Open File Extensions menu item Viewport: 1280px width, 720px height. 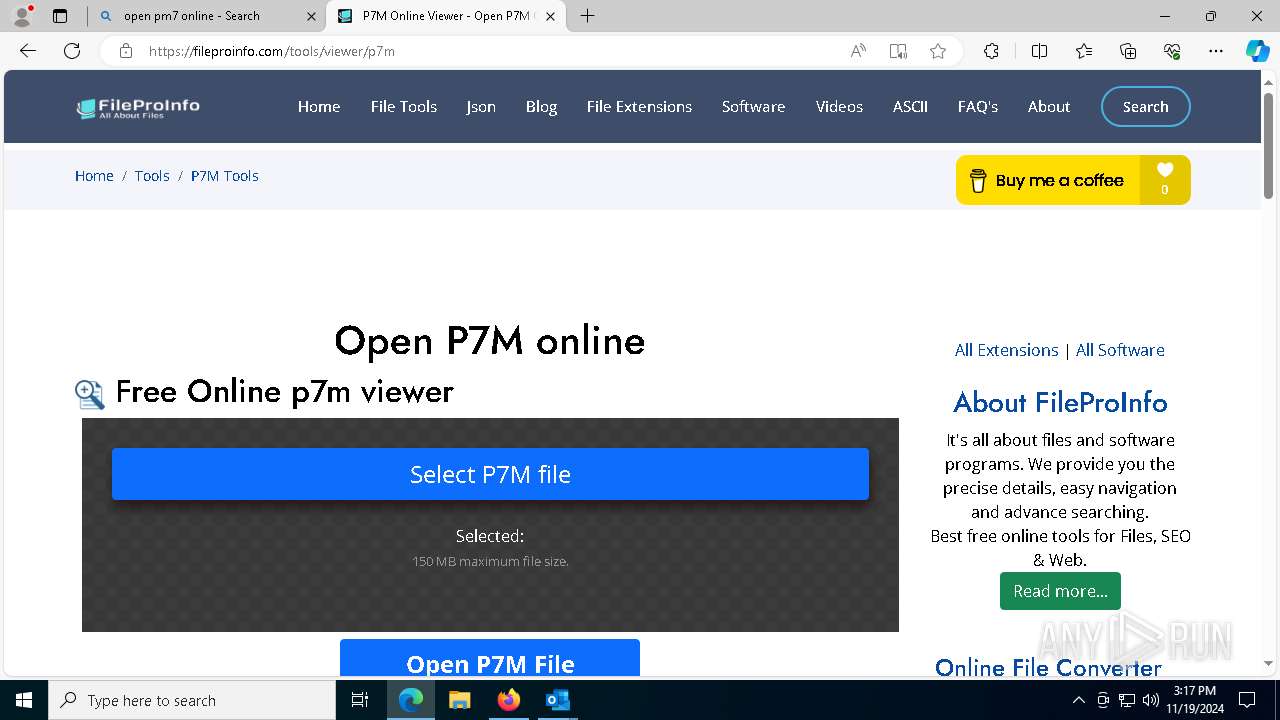pyautogui.click(x=639, y=107)
